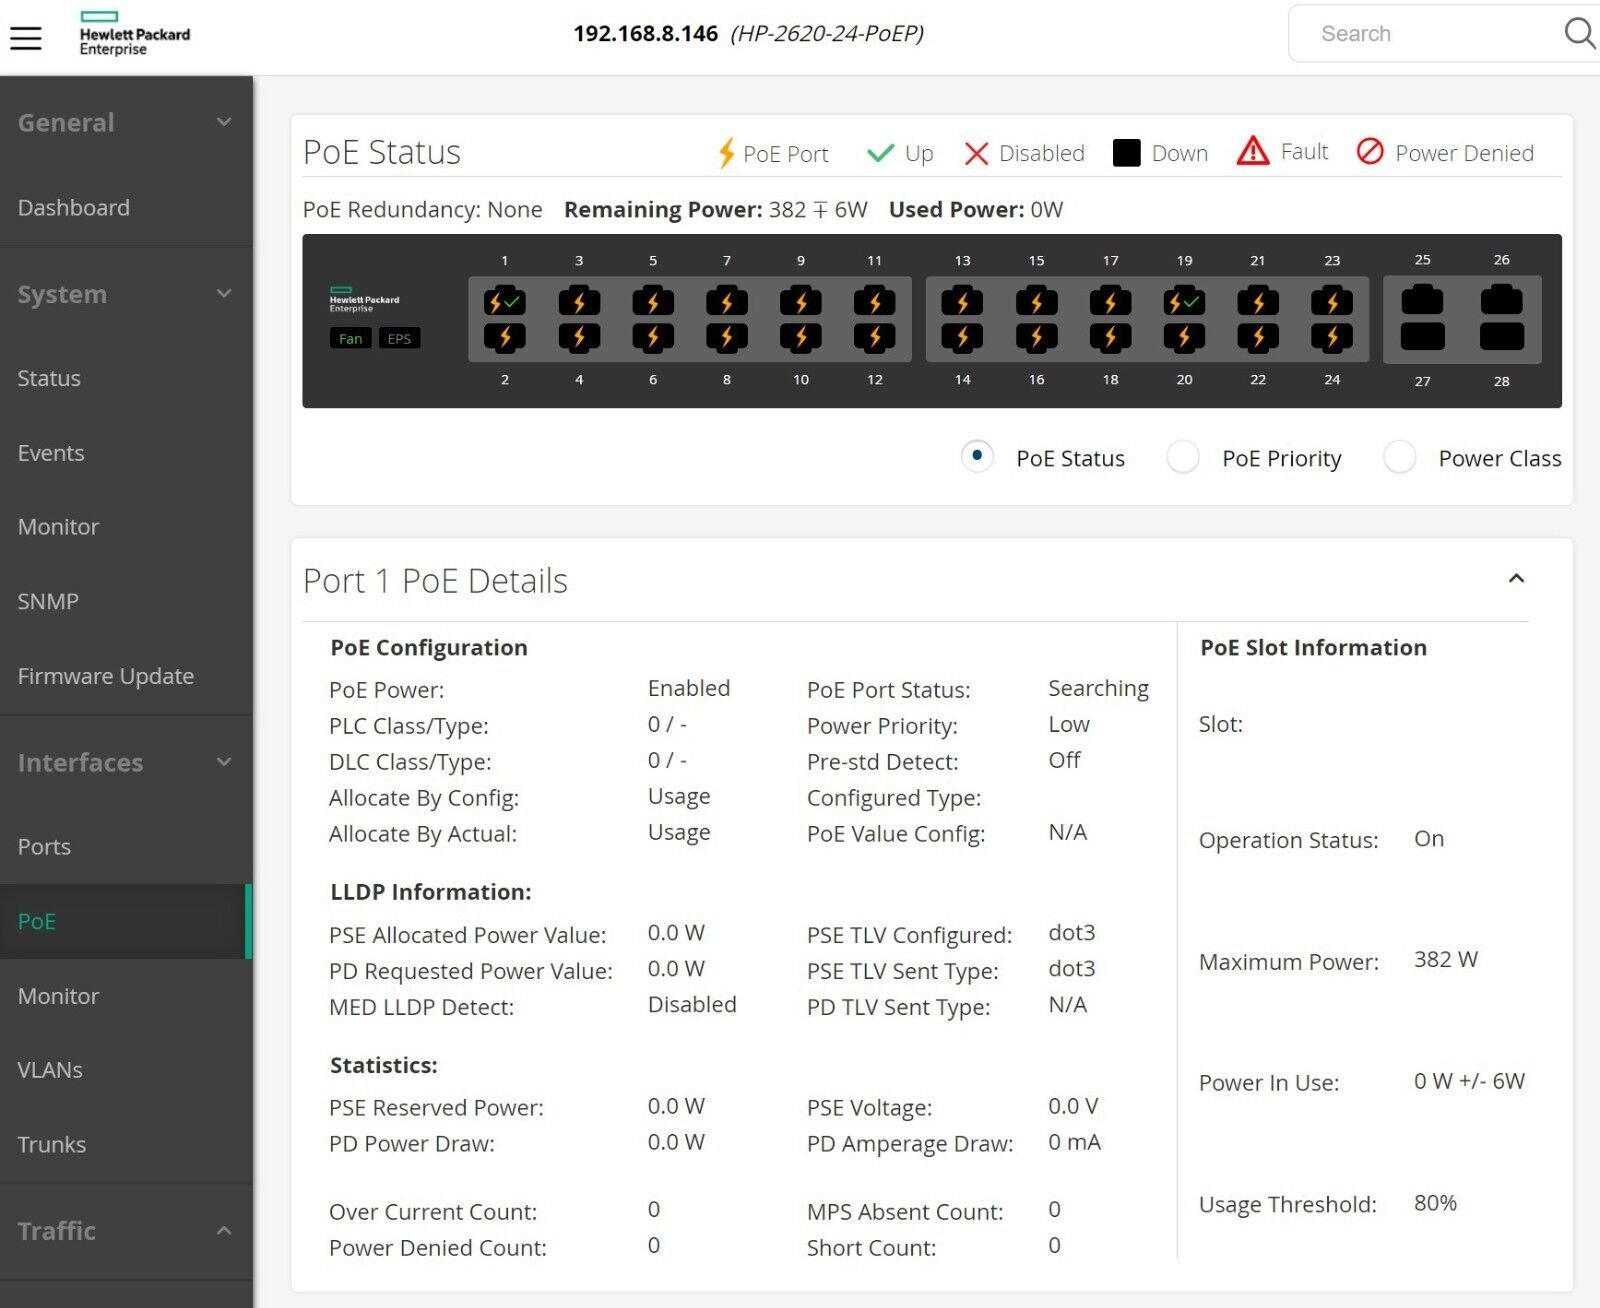Viewport: 1600px width, 1308px height.
Task: Select the PoE Priority radio button
Action: (x=1183, y=457)
